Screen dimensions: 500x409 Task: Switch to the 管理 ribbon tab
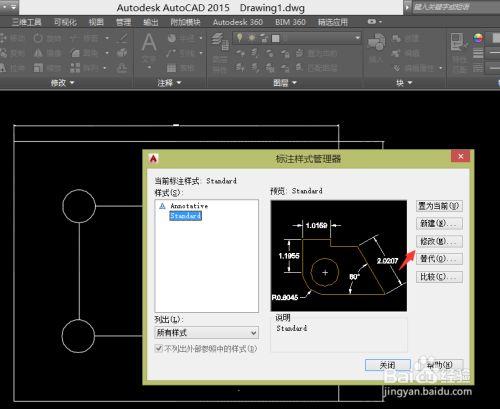pos(123,22)
